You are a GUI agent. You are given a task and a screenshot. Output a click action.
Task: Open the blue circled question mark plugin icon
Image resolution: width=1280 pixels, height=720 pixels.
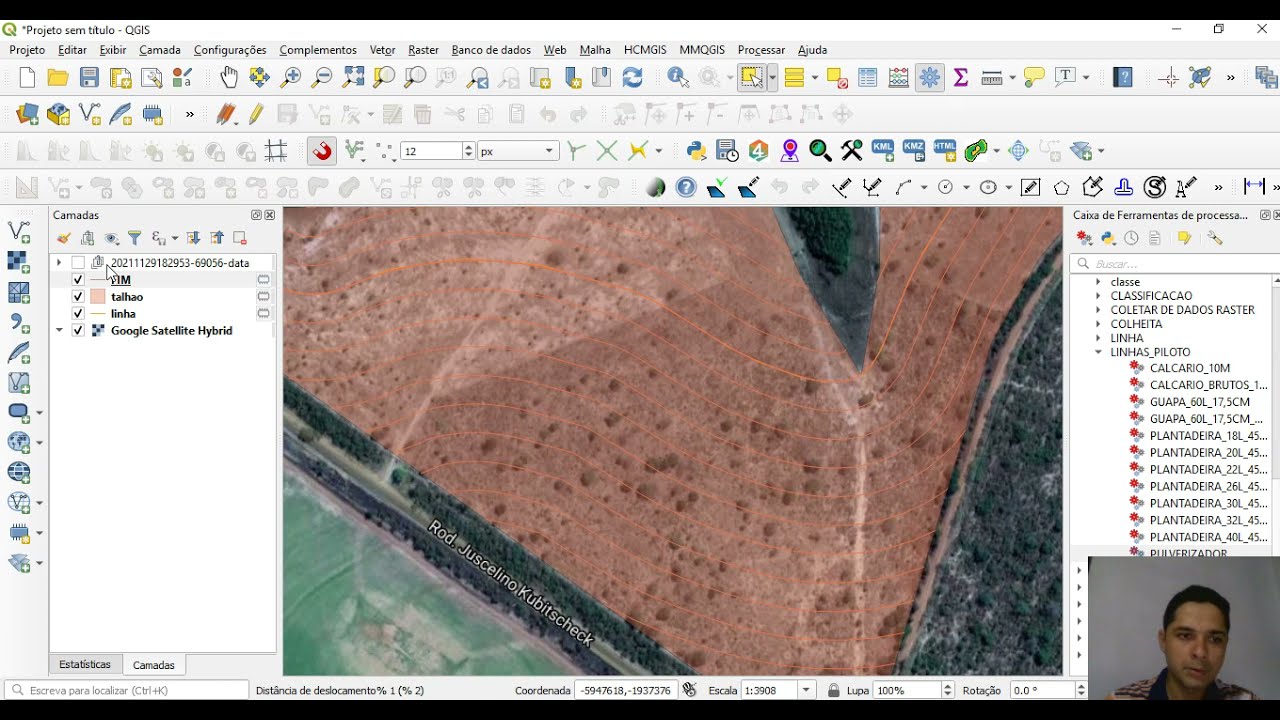(686, 187)
